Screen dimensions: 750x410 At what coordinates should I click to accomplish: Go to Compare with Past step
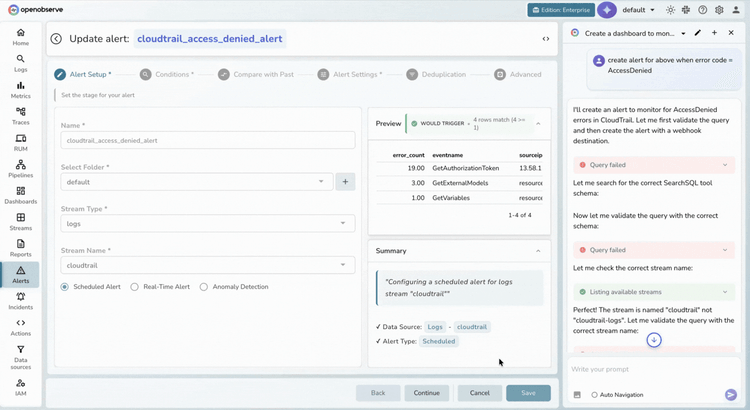tap(256, 74)
